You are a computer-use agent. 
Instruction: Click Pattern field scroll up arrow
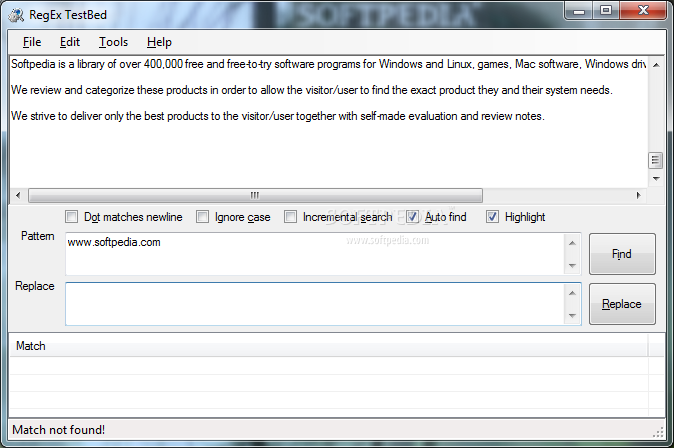pos(572,243)
